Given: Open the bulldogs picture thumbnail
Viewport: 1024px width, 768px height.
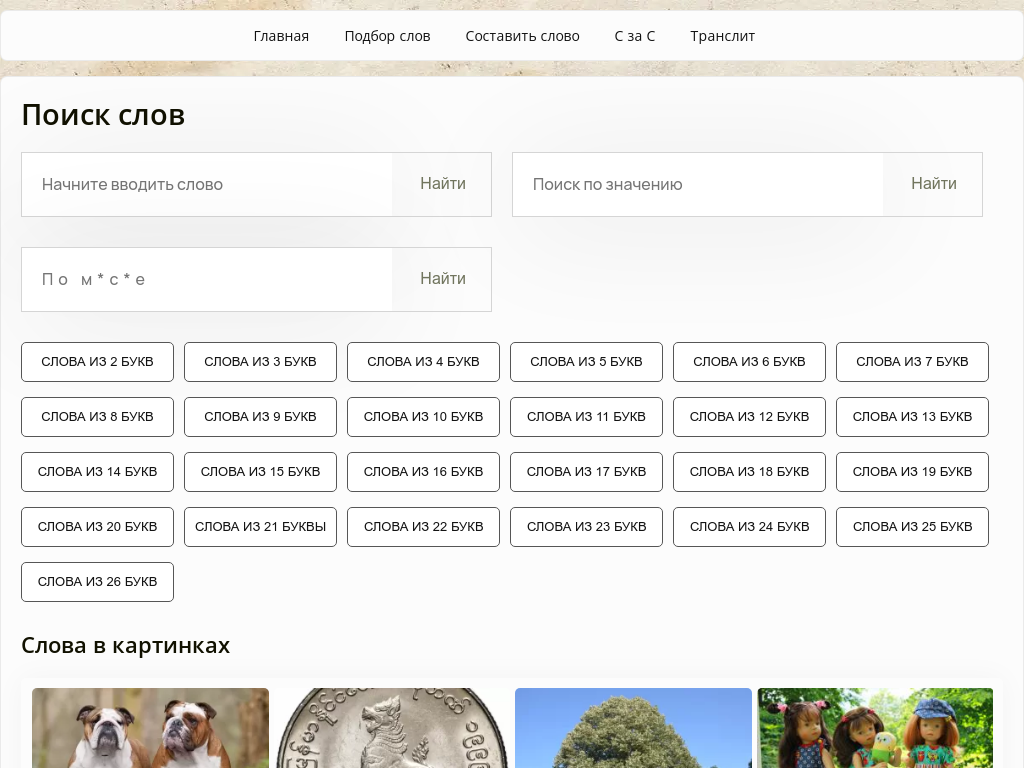Looking at the screenshot, I should point(150,728).
